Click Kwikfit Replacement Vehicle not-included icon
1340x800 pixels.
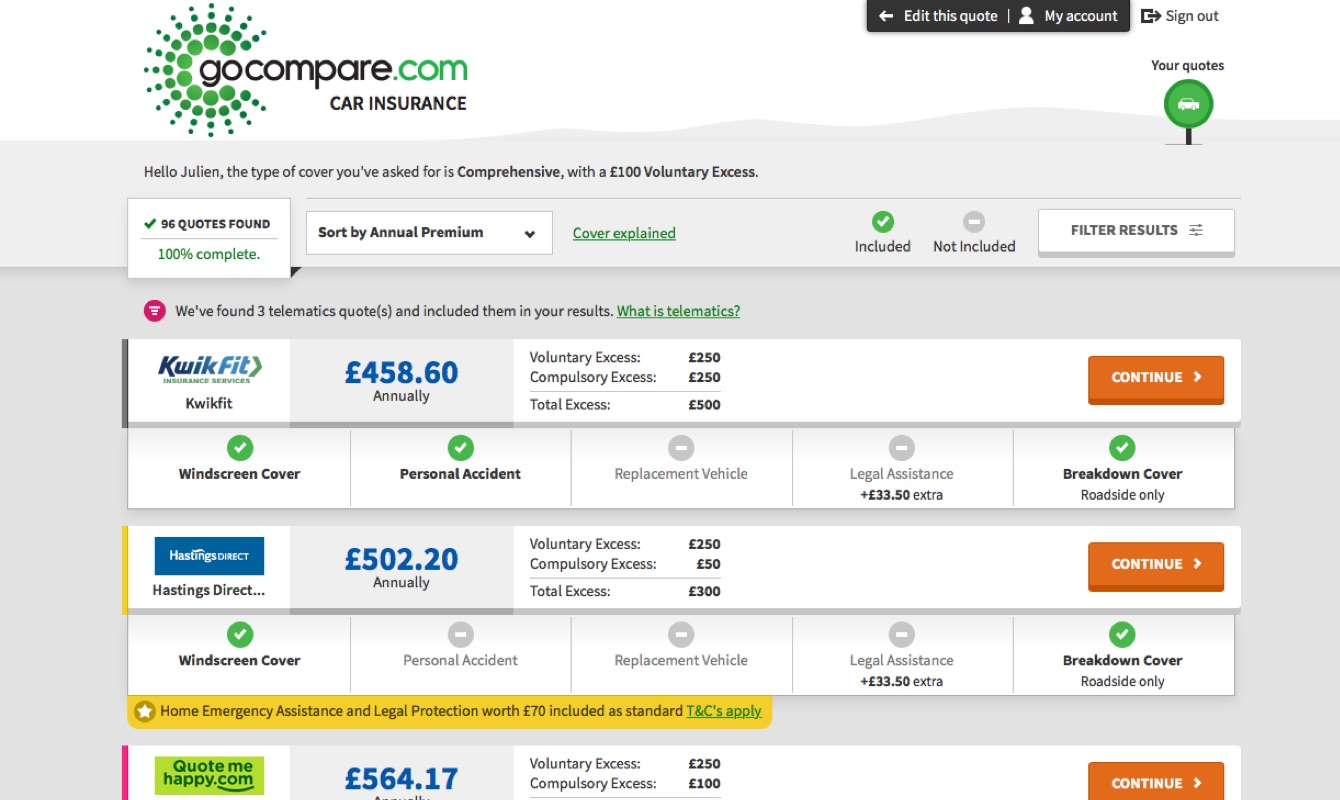(x=681, y=447)
